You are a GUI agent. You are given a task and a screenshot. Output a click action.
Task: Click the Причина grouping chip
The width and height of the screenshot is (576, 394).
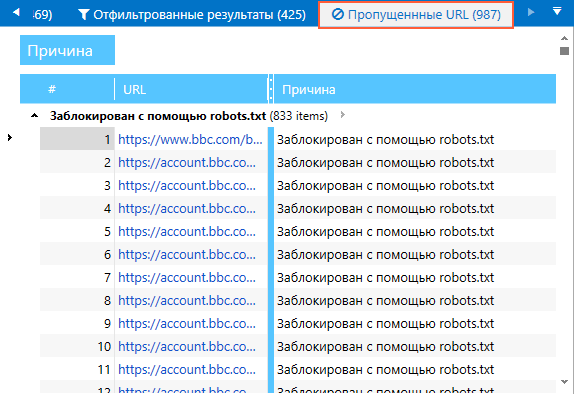pyautogui.click(x=67, y=50)
